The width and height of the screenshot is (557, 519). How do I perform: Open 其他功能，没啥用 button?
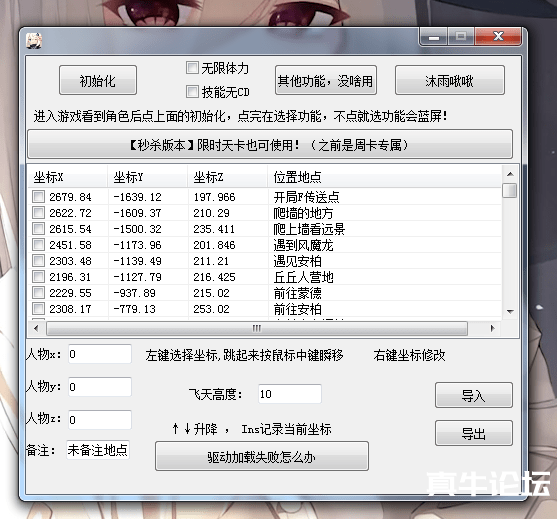pos(326,80)
